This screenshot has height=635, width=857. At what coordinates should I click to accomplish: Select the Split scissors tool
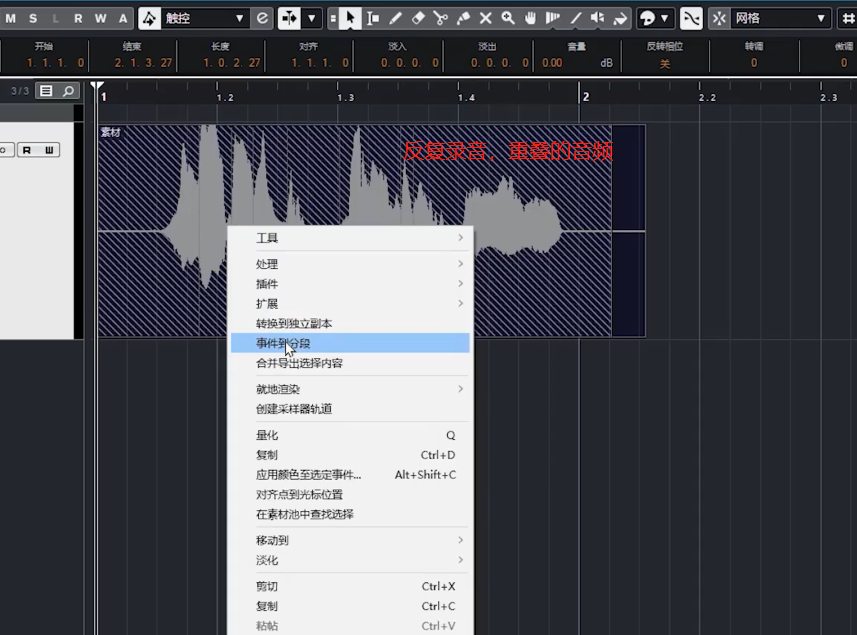441,19
